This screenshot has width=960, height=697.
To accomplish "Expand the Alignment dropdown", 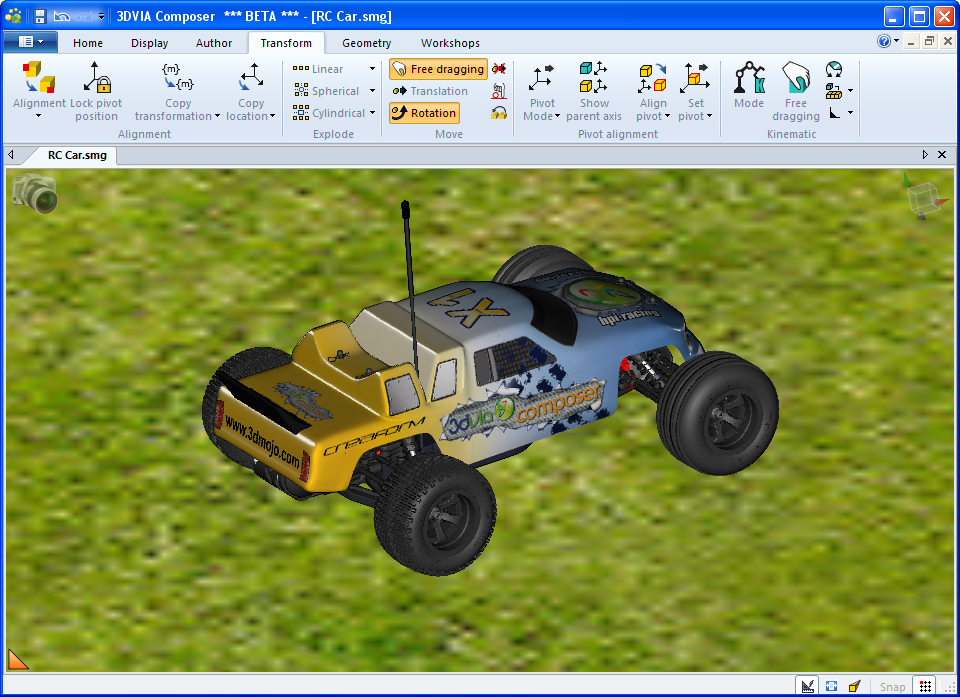I will [x=39, y=115].
